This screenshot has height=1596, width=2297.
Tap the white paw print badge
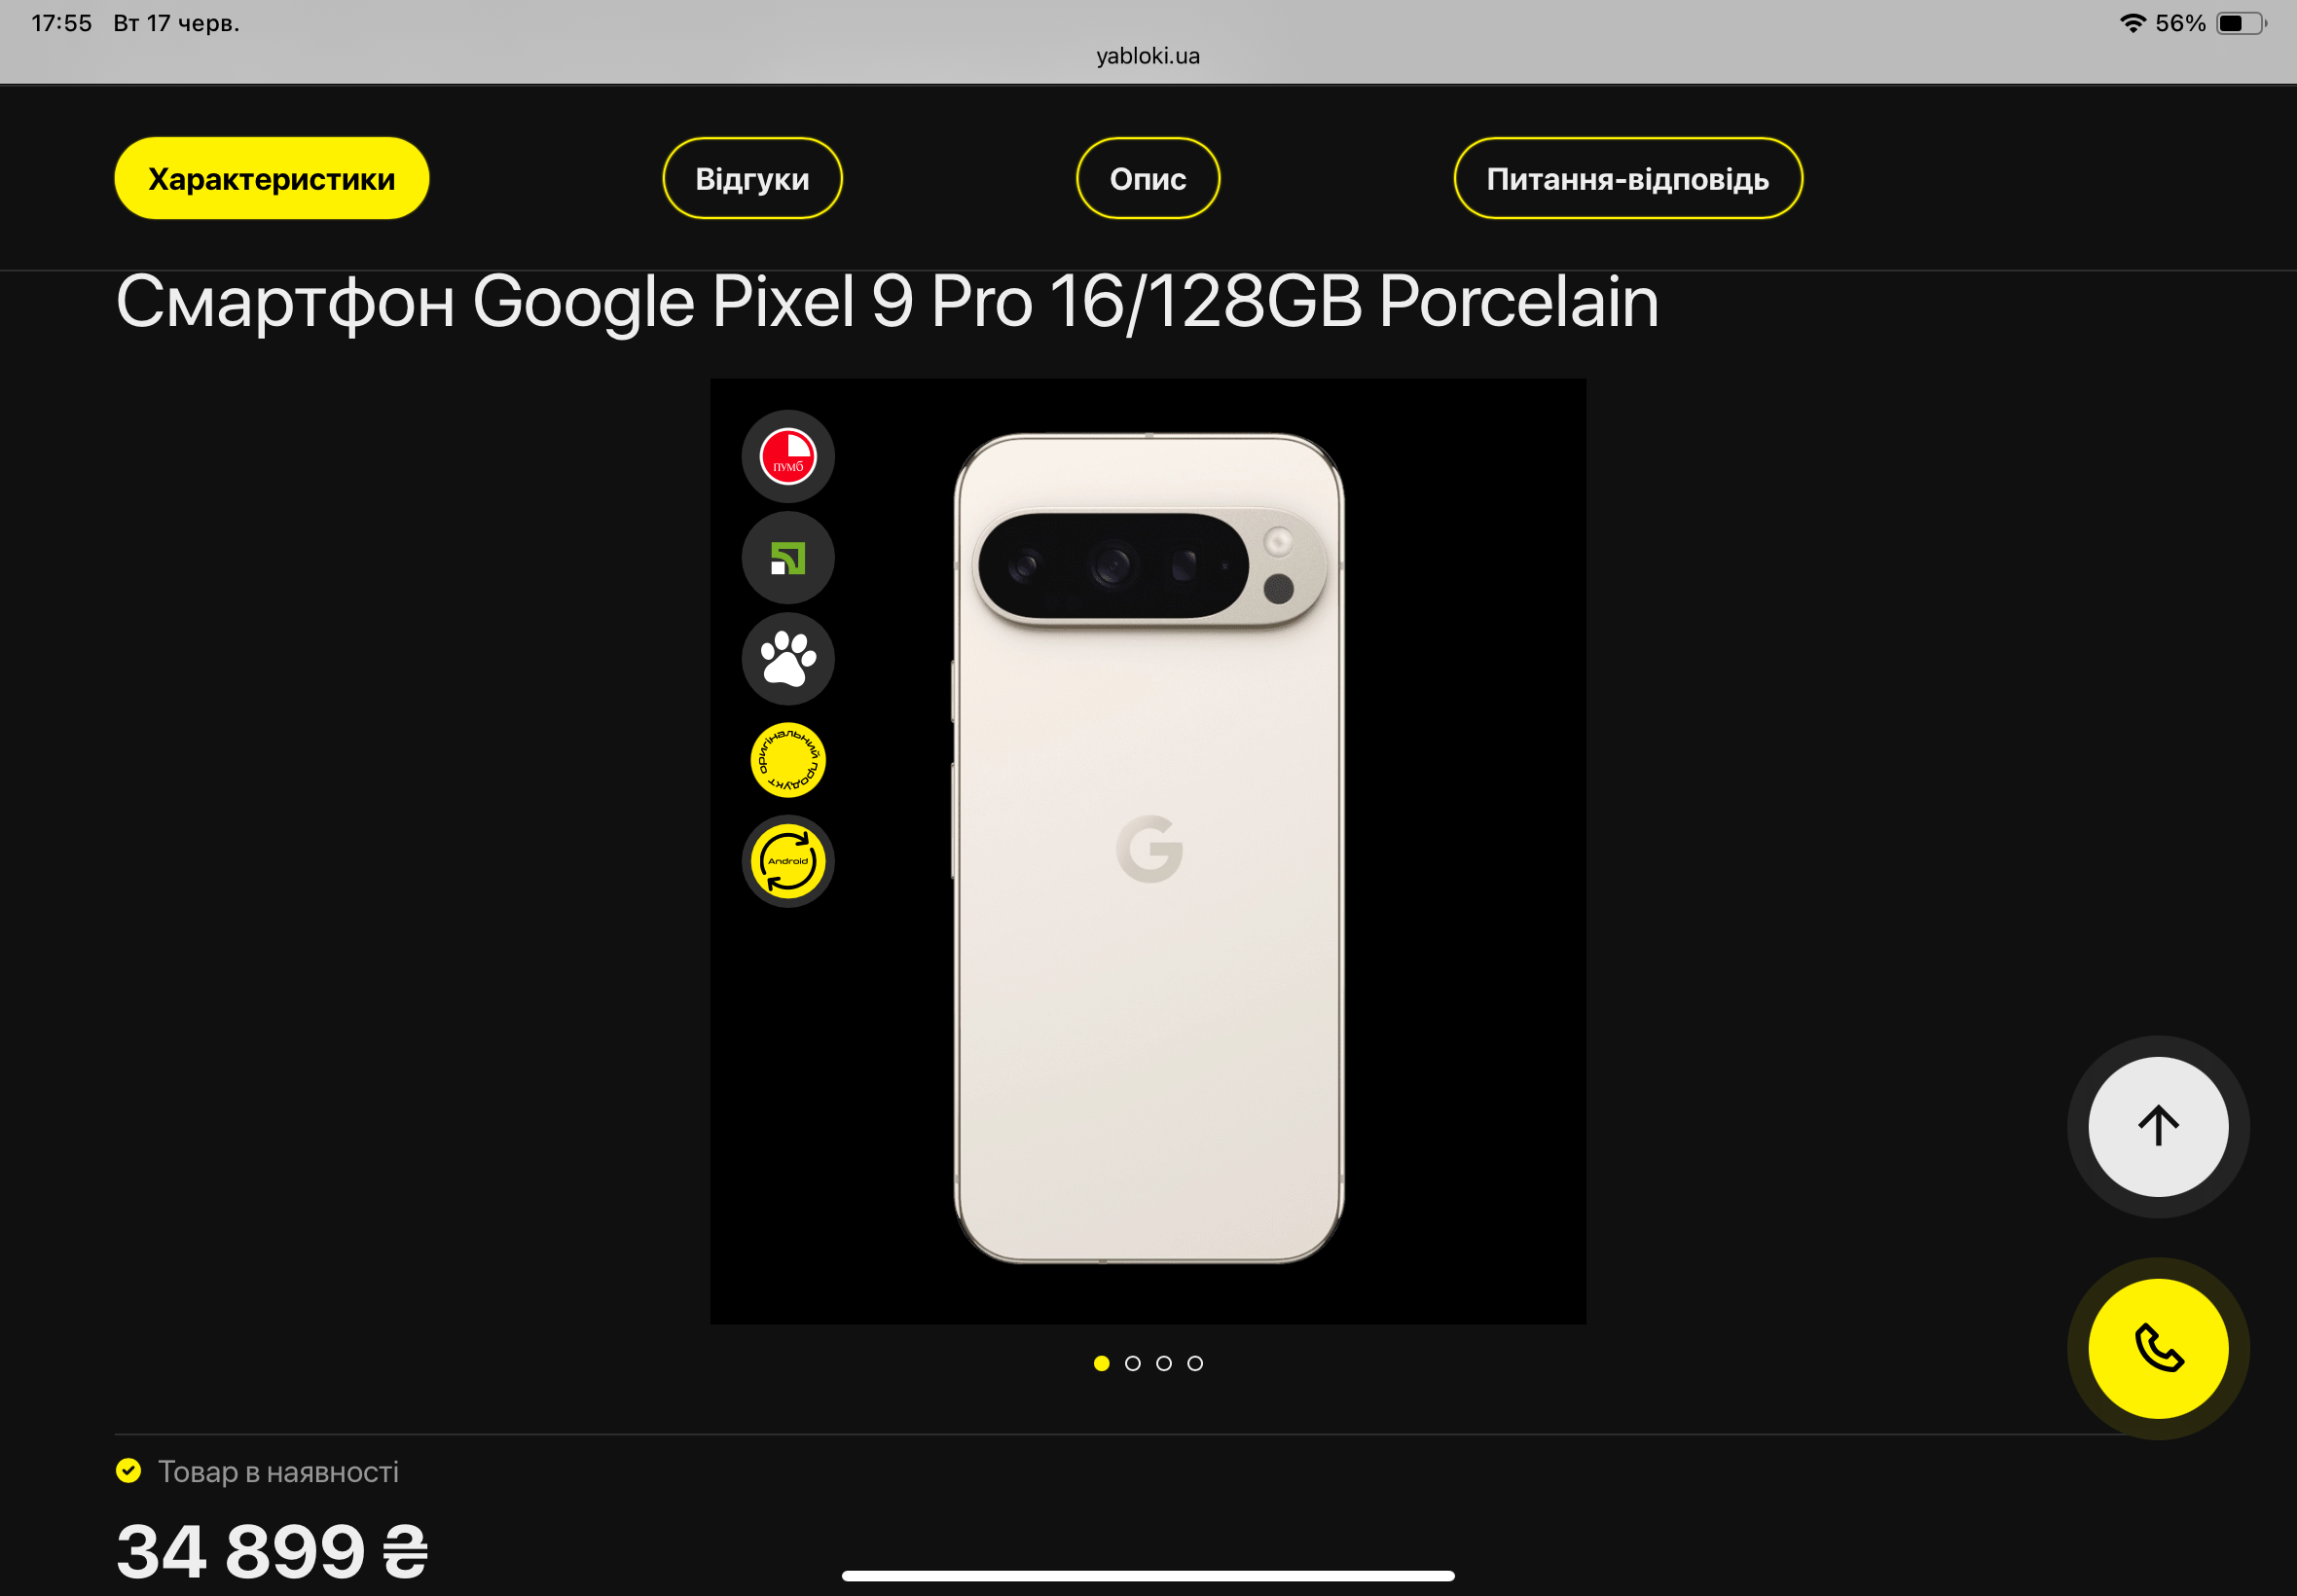click(x=788, y=659)
